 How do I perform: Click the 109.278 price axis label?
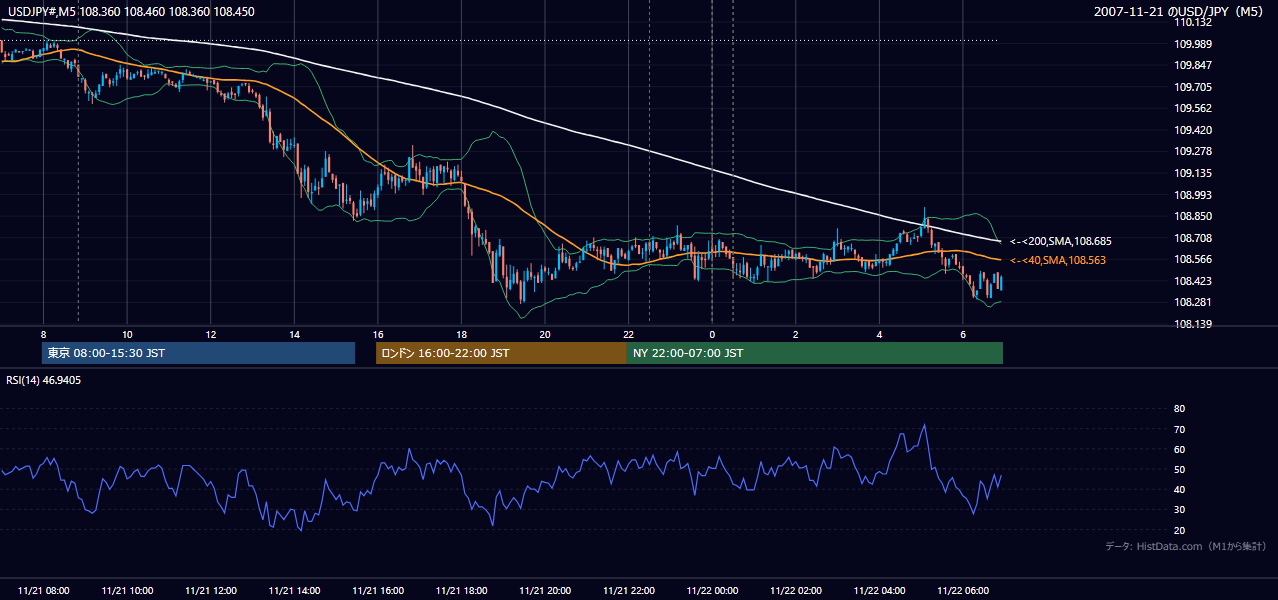1194,151
